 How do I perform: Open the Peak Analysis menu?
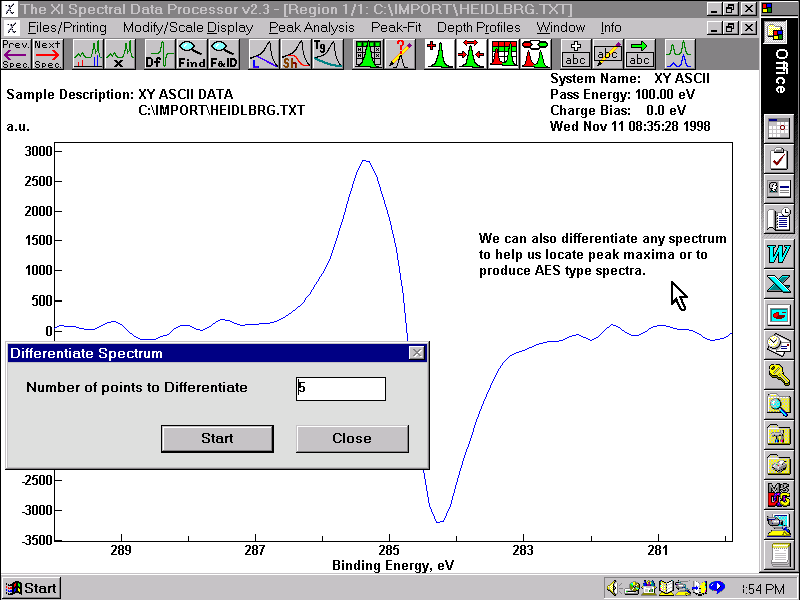(x=311, y=27)
